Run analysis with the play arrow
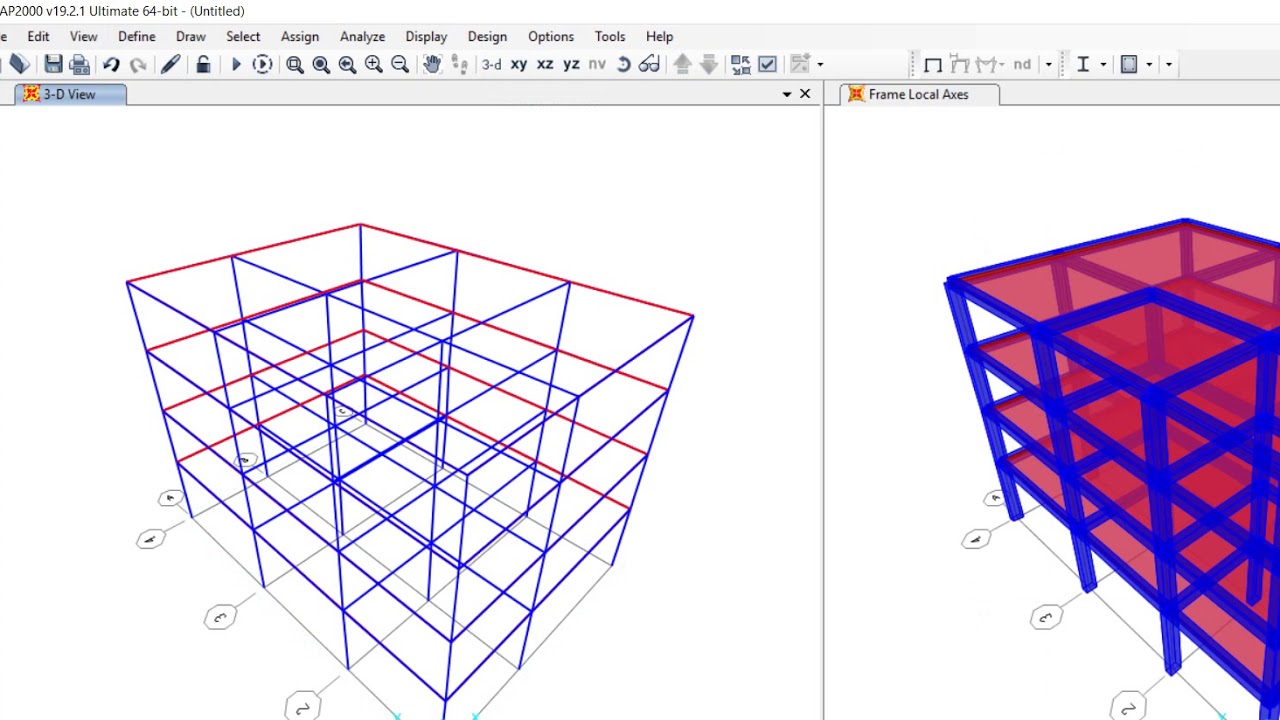This screenshot has height=720, width=1280. tap(236, 64)
